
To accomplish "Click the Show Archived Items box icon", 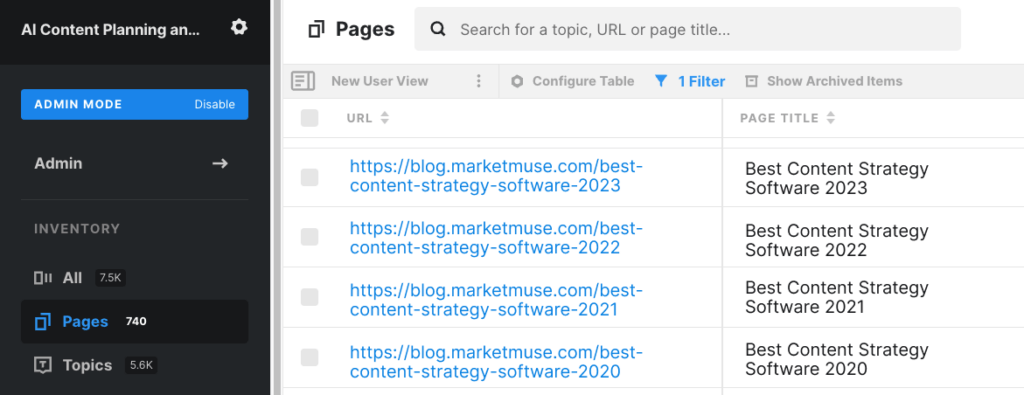I will click(751, 82).
